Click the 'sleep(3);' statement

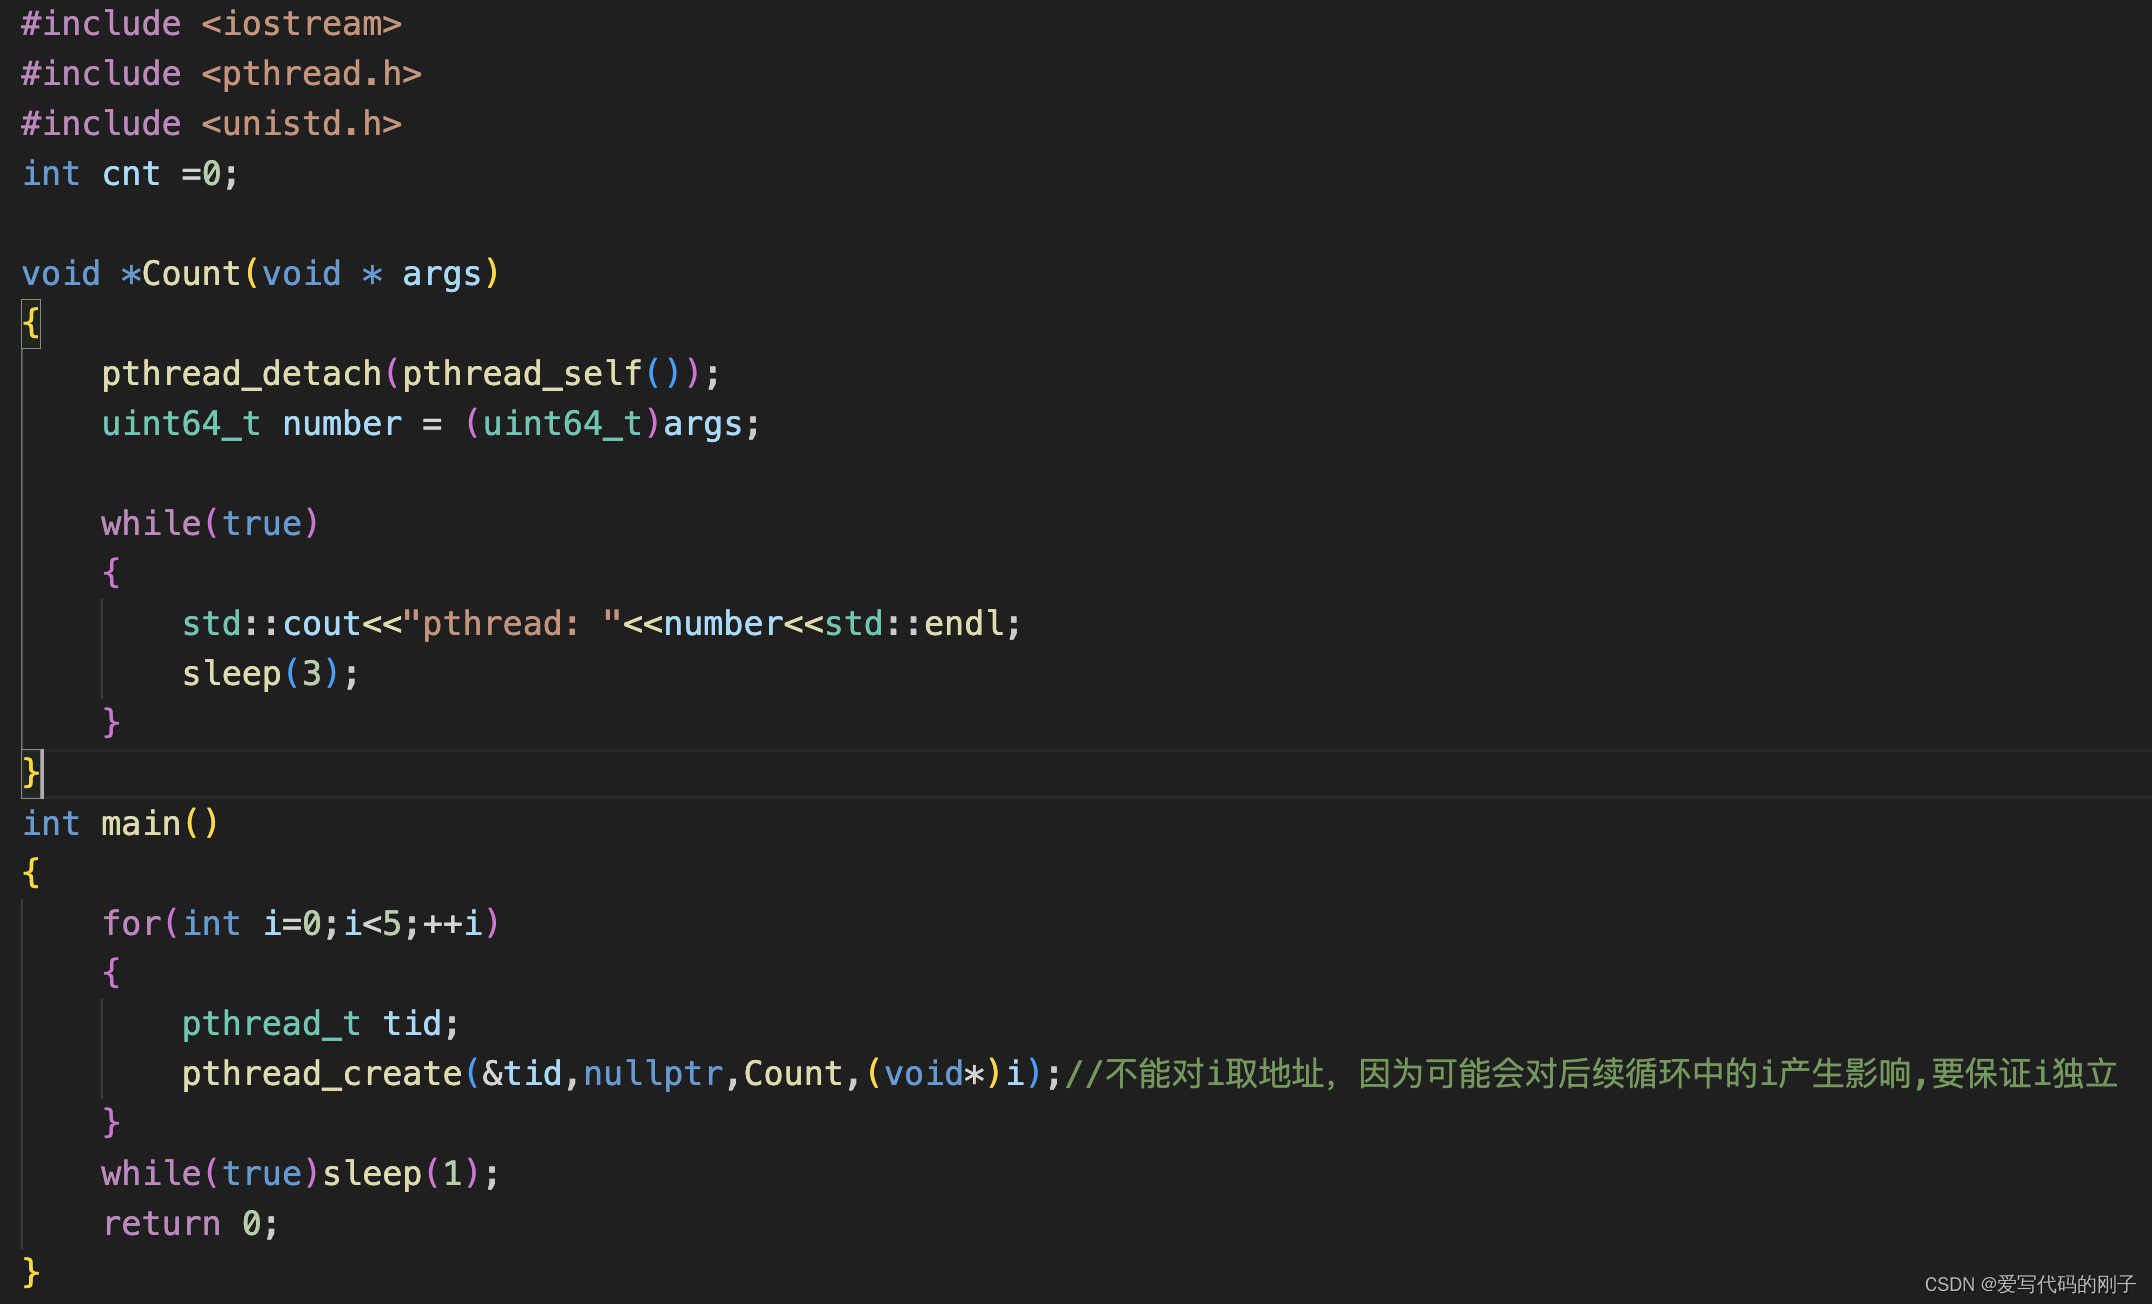click(x=270, y=674)
